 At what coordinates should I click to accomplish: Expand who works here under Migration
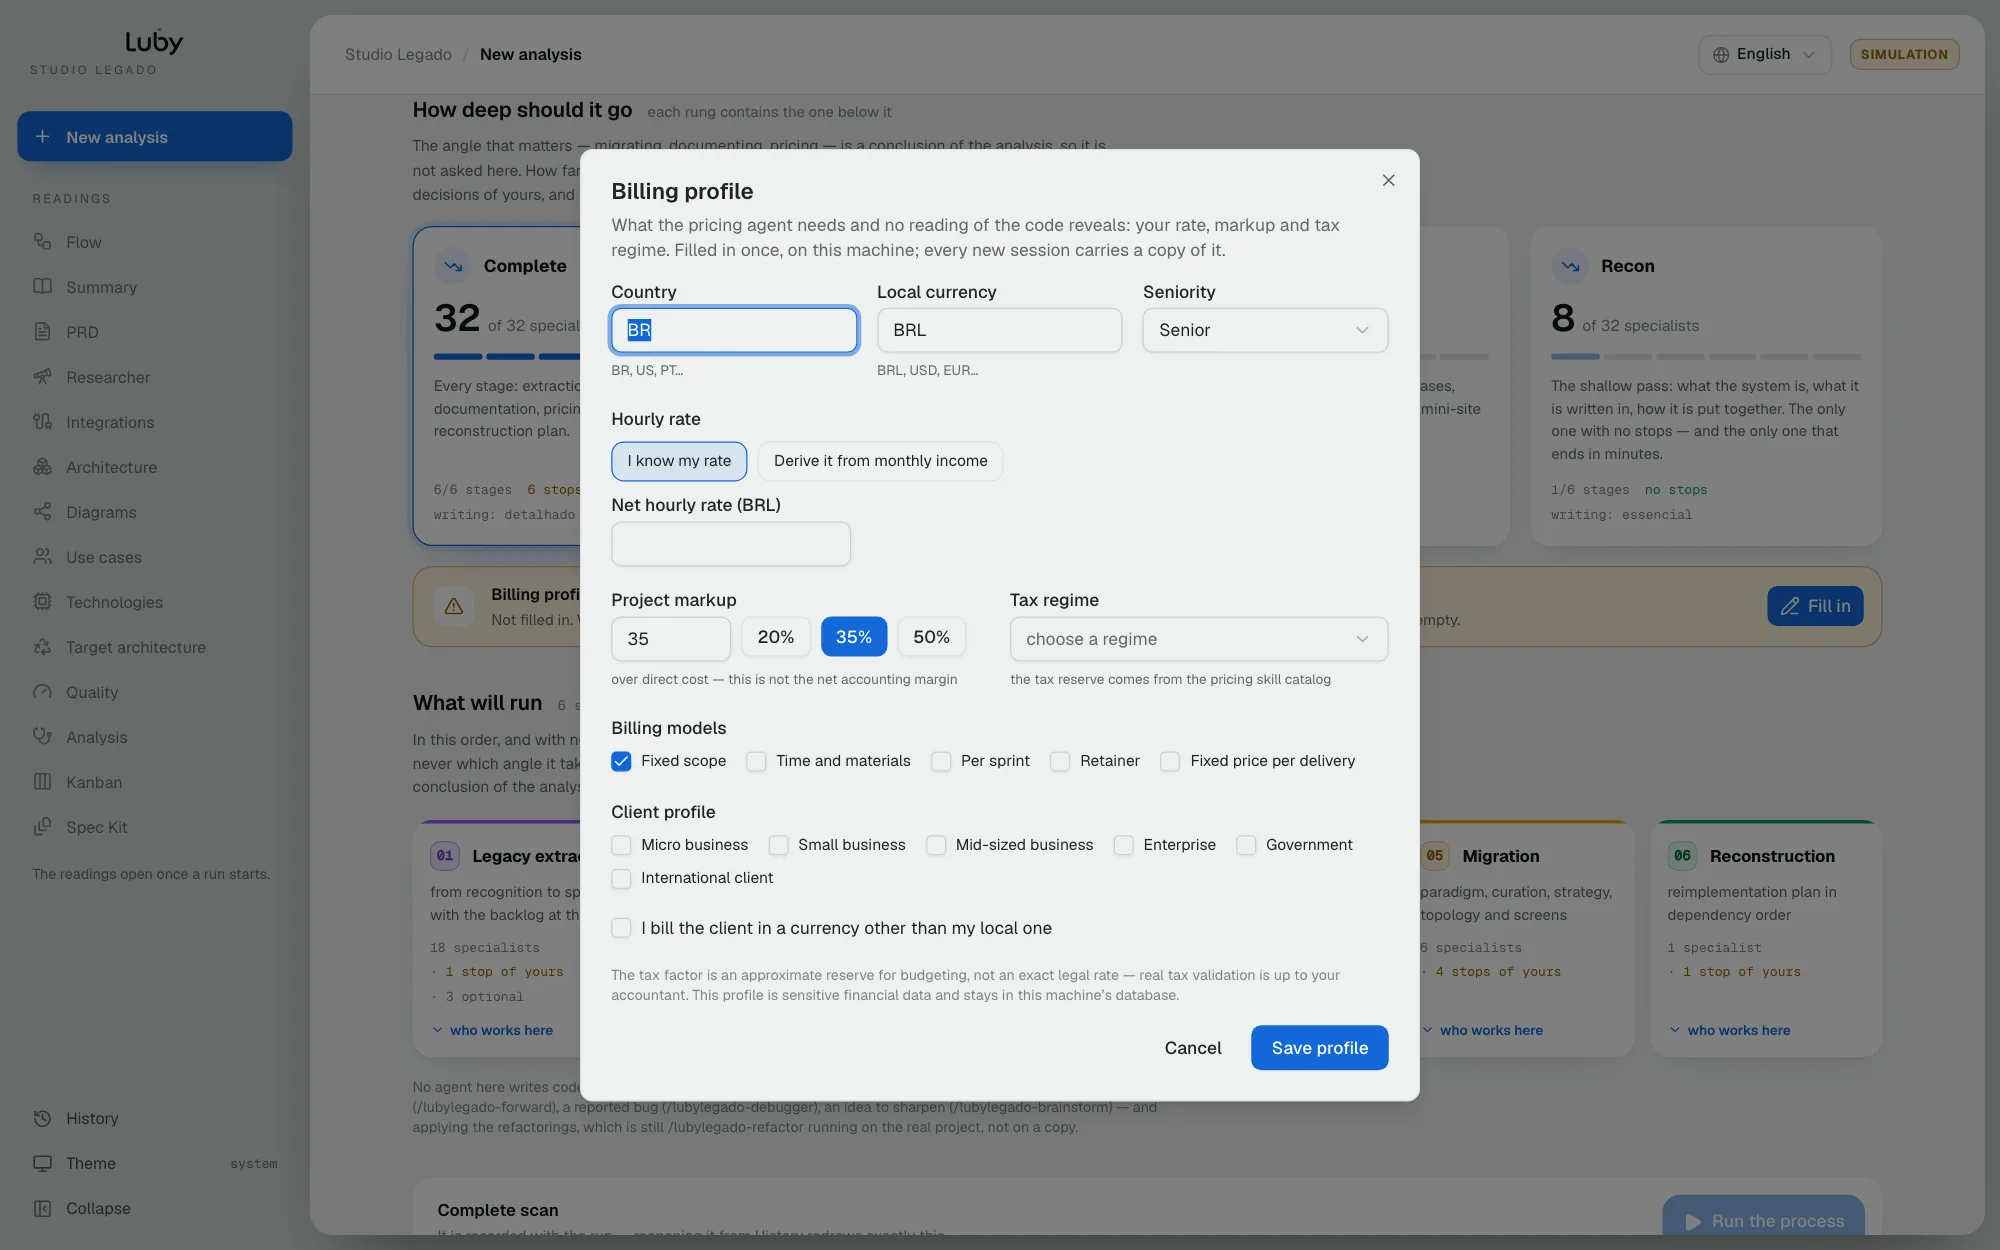(1482, 1030)
